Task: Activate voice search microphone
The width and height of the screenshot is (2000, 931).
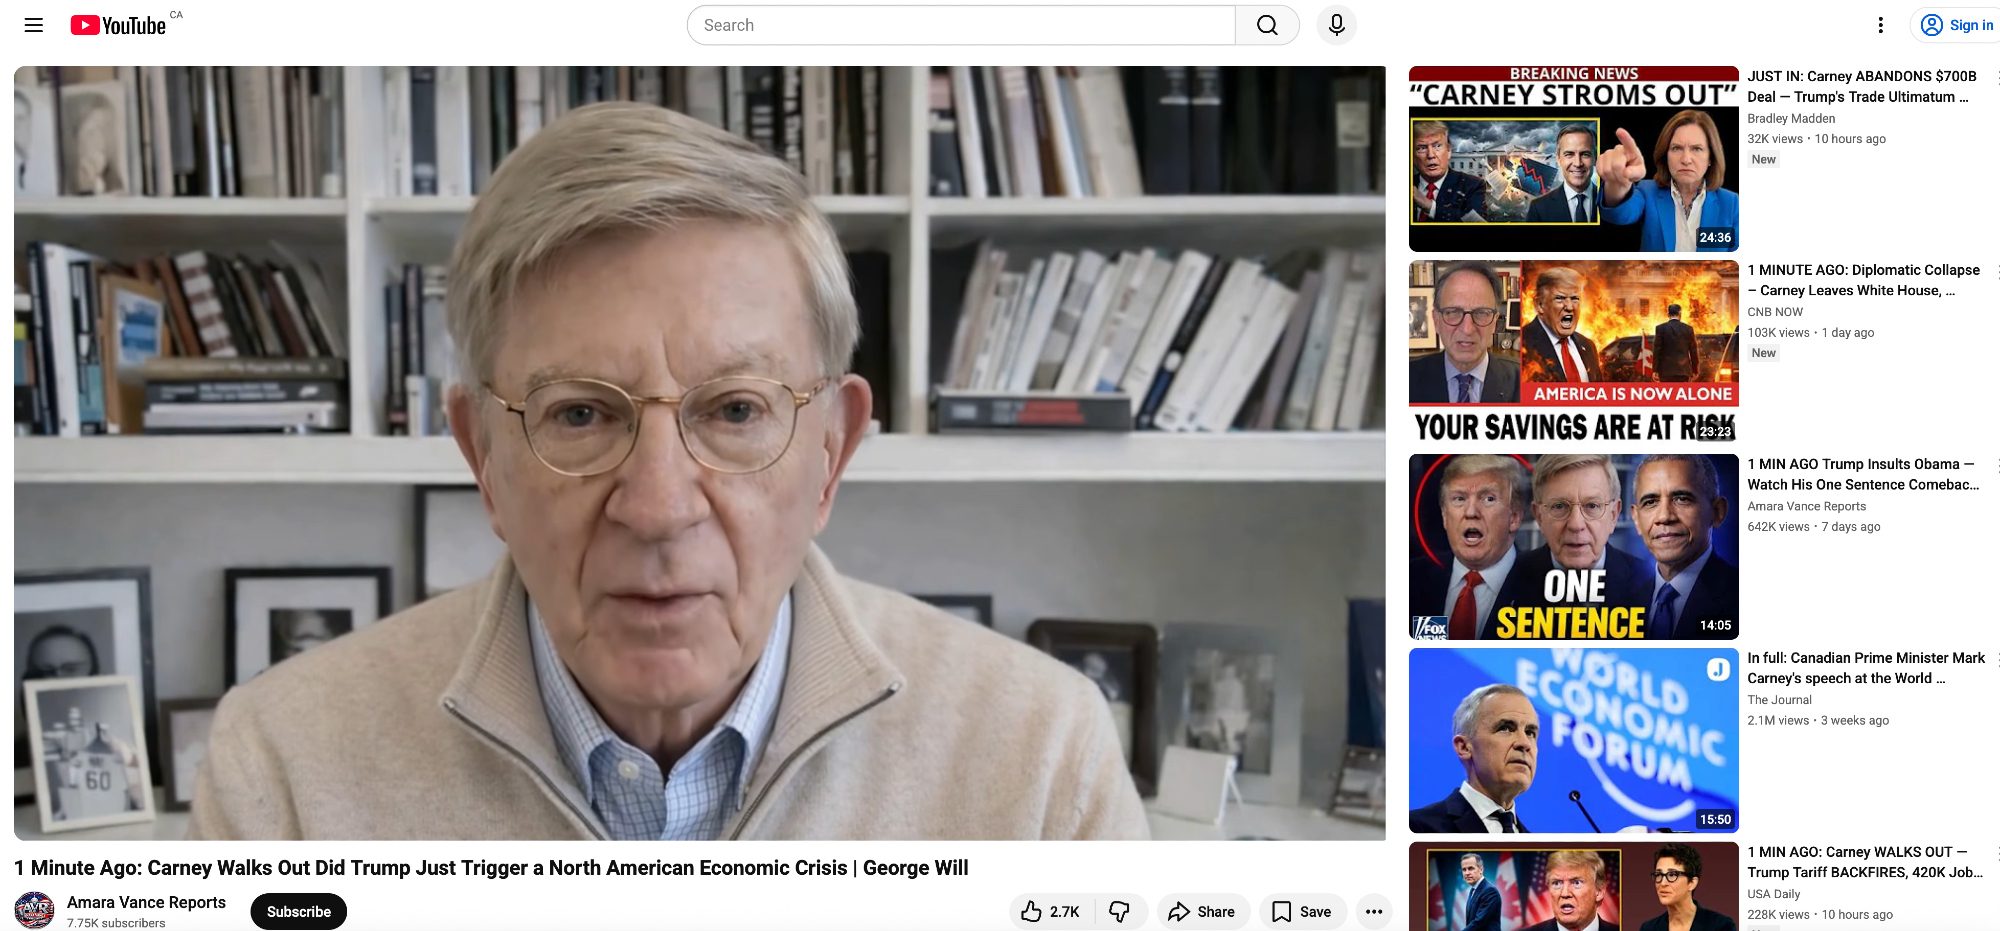Action: [x=1336, y=25]
